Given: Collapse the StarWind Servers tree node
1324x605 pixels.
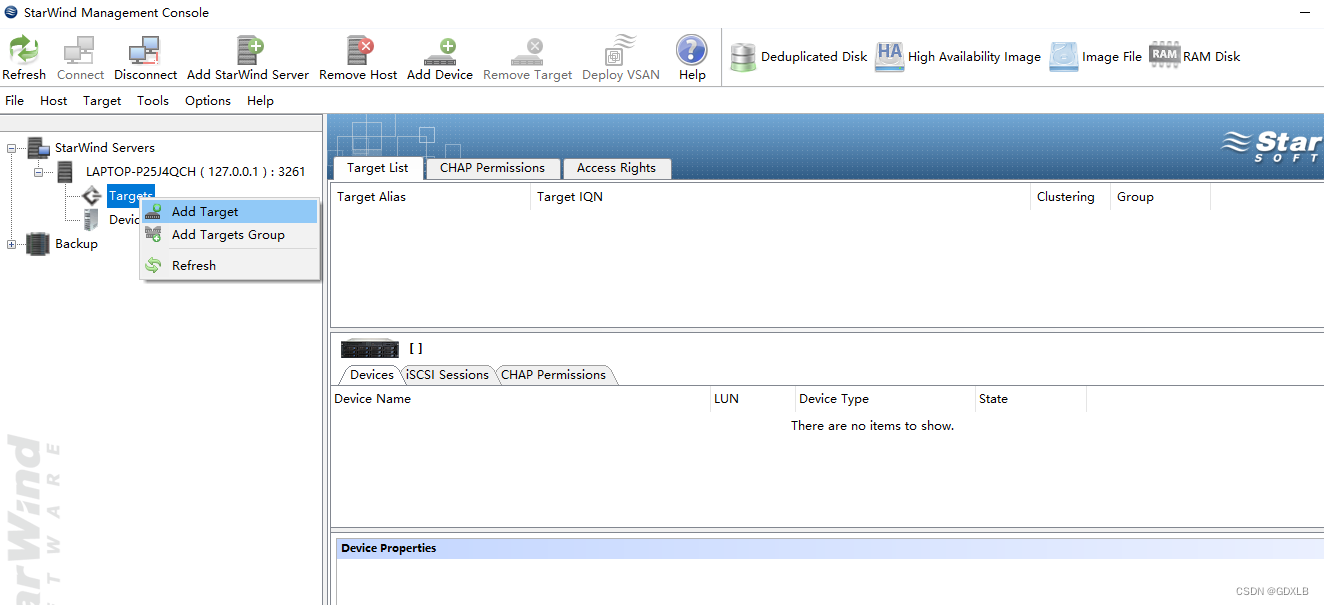Looking at the screenshot, I should coord(12,148).
